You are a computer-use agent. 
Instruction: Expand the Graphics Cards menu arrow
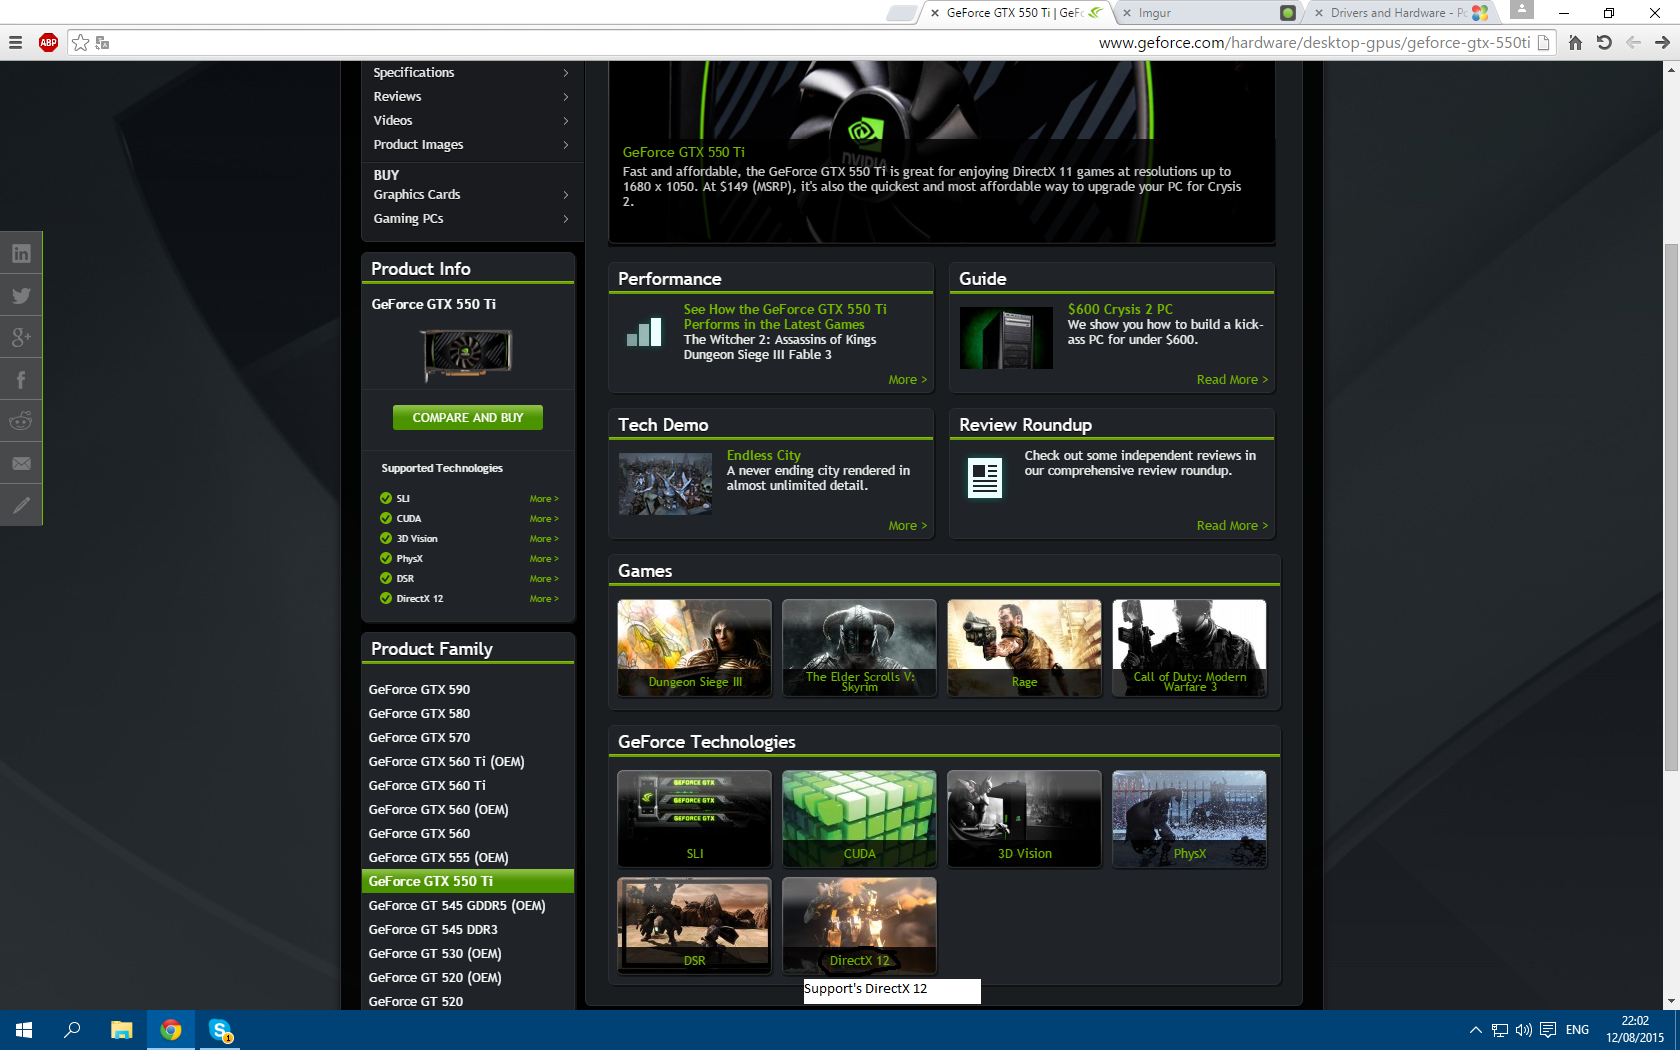coord(566,195)
